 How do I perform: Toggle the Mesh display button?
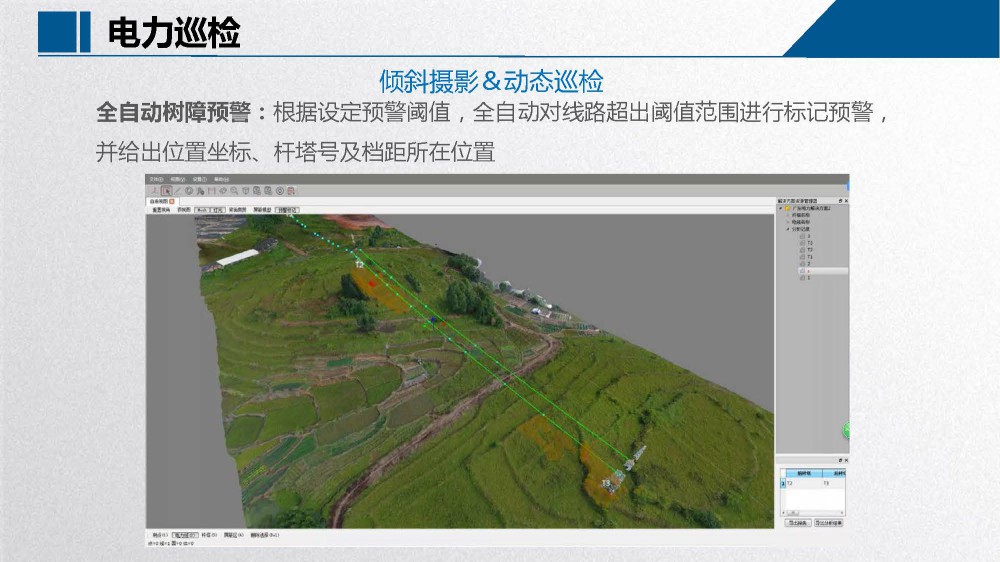pos(203,210)
